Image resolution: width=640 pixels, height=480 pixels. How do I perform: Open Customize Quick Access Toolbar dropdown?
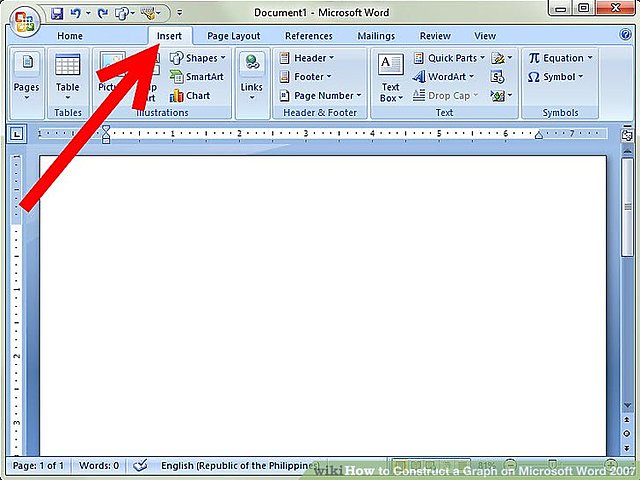tap(180, 13)
